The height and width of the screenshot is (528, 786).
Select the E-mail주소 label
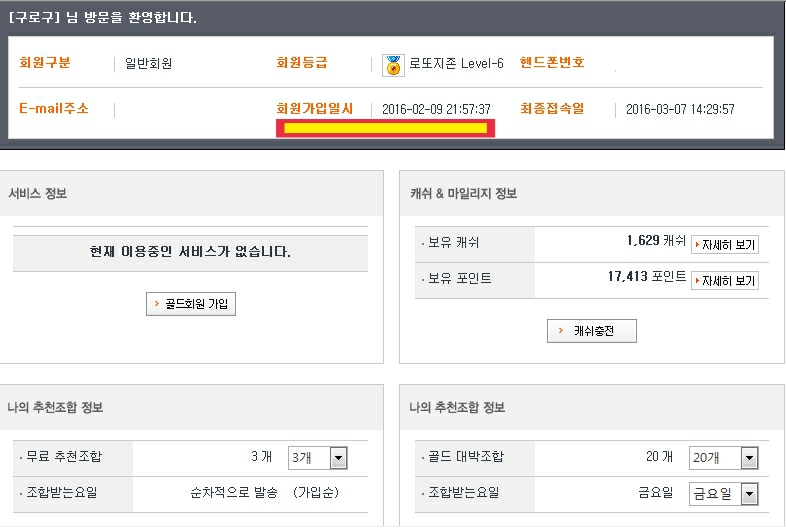pos(54,109)
